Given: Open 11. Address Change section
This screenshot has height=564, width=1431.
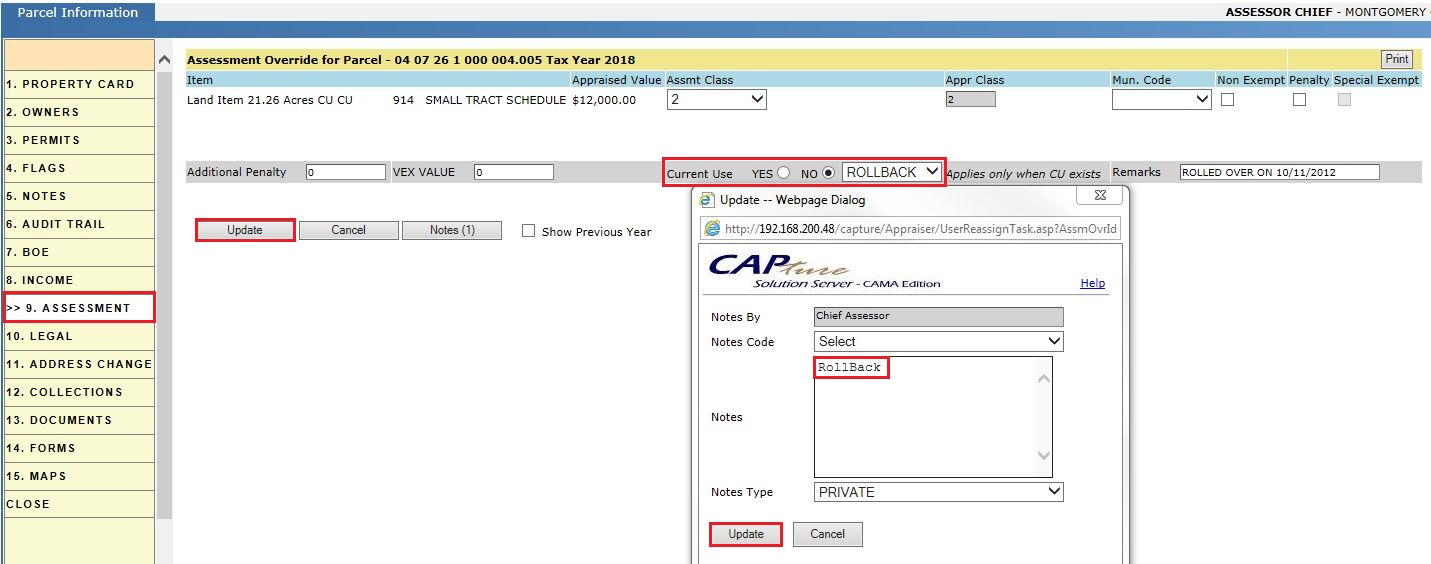Looking at the screenshot, I should [x=78, y=364].
